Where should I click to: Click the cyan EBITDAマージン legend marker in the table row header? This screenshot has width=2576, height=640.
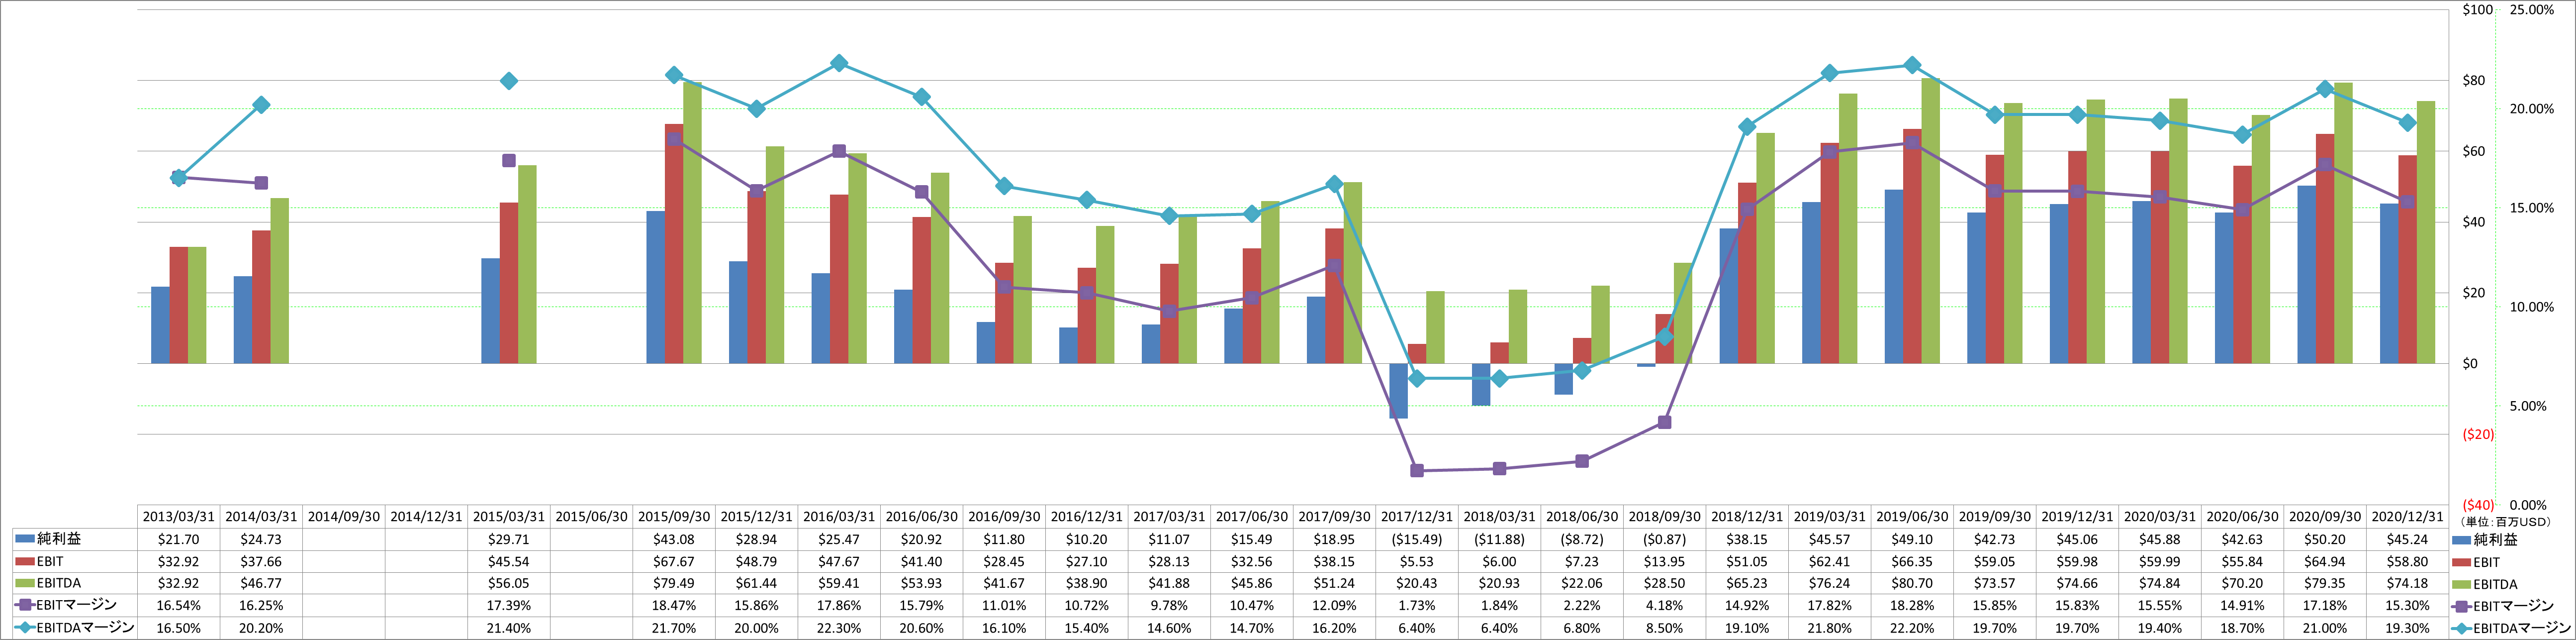(25, 628)
